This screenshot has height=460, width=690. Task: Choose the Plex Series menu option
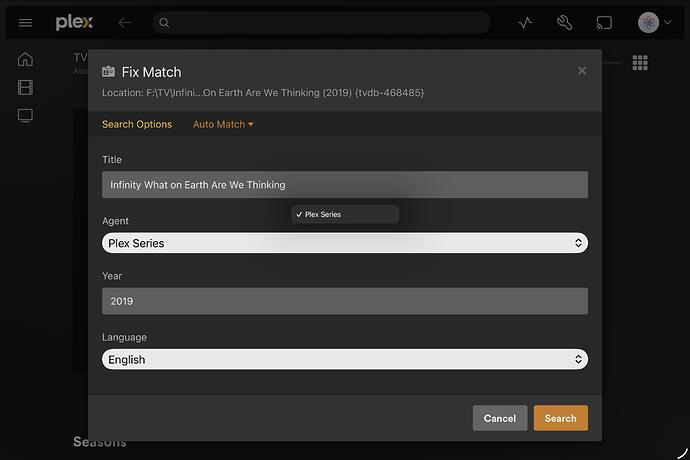[x=345, y=214]
